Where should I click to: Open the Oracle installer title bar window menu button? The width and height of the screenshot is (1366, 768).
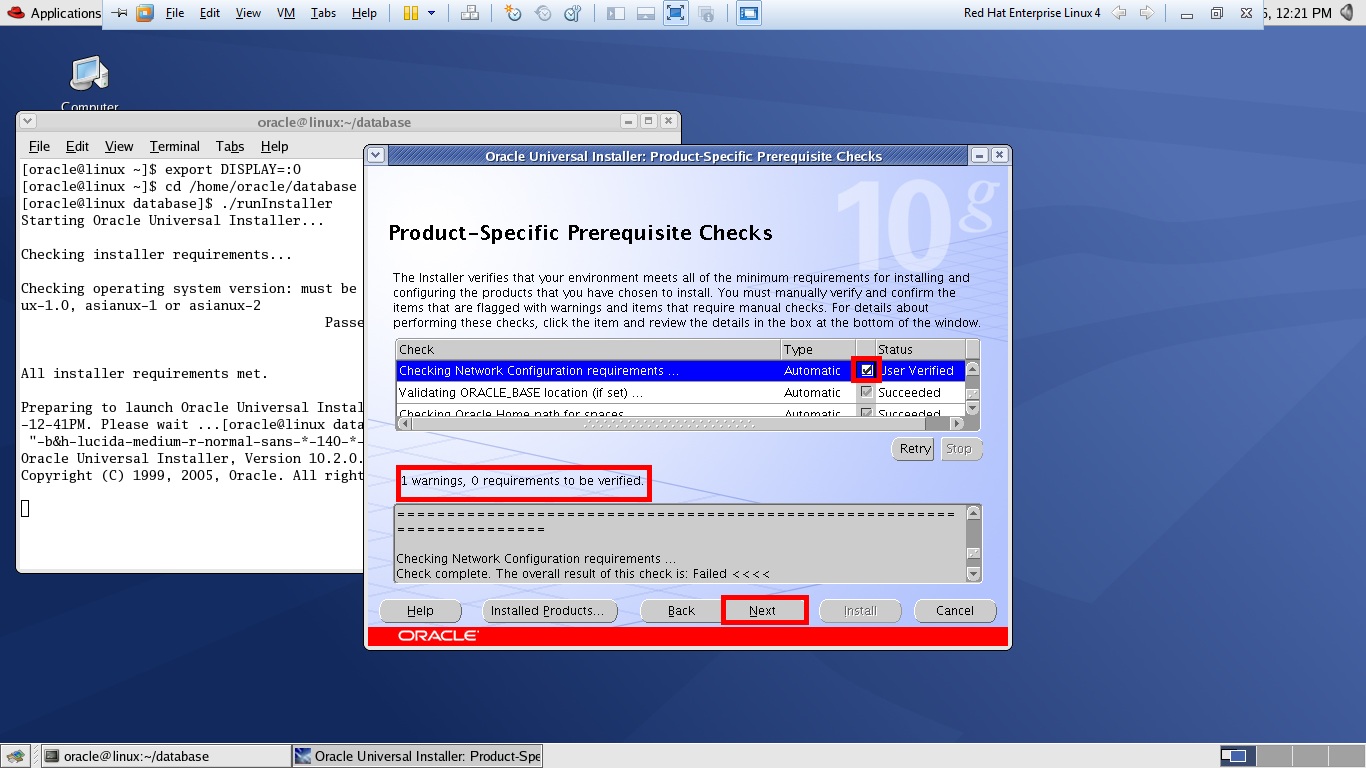pos(375,155)
